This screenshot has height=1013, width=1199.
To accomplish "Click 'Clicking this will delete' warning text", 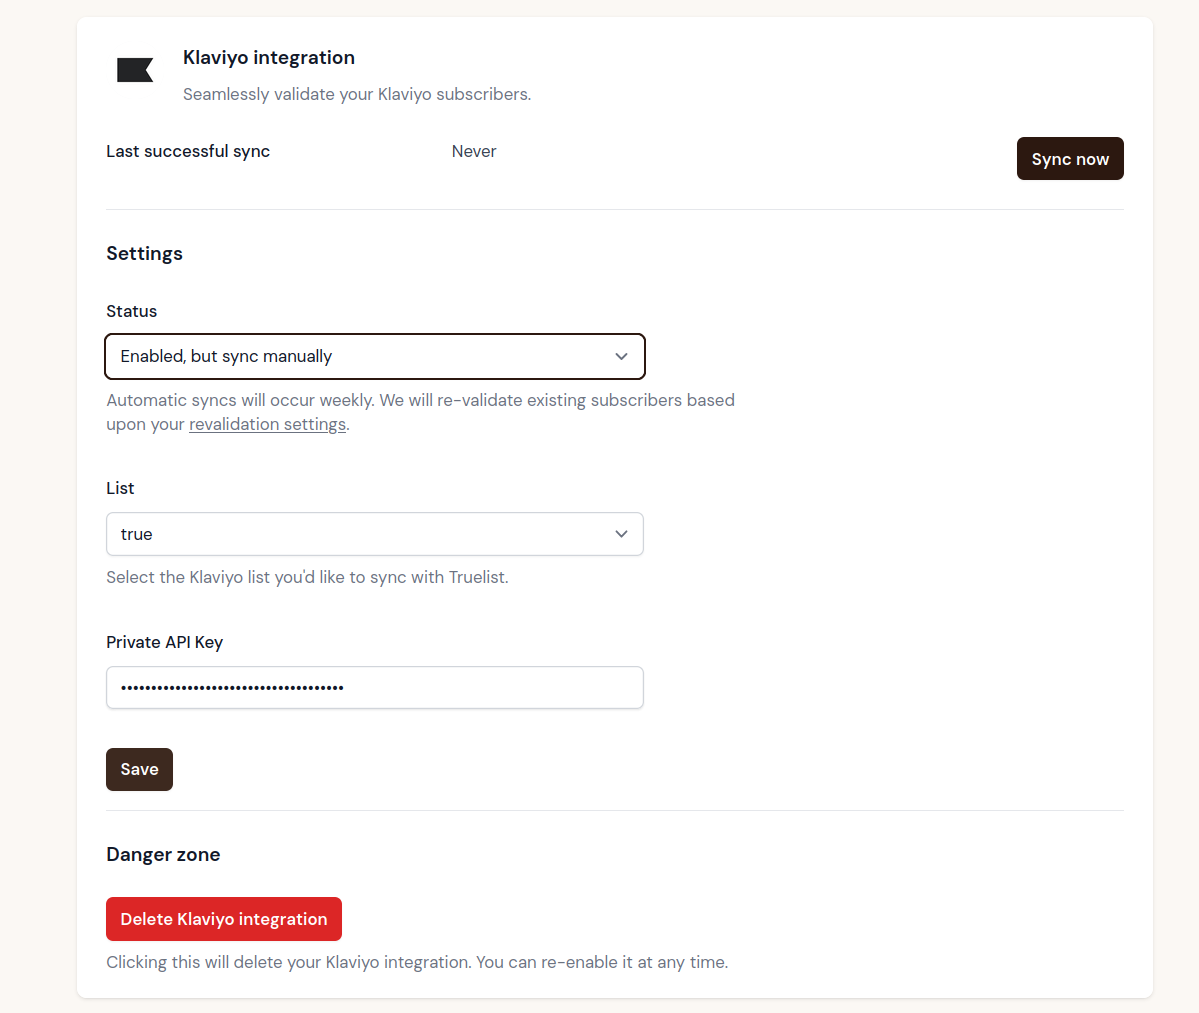I will pos(418,962).
